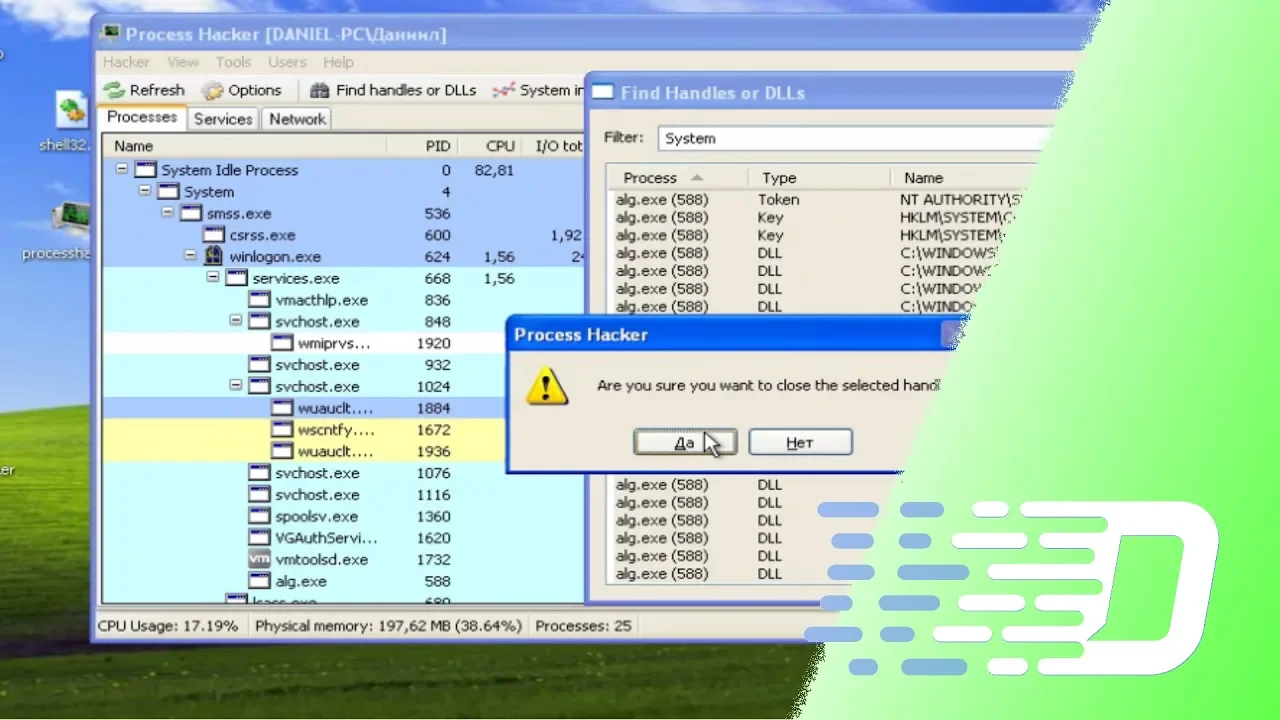Click Physical memory status bar entry
This screenshot has width=1280, height=720.
(388, 626)
